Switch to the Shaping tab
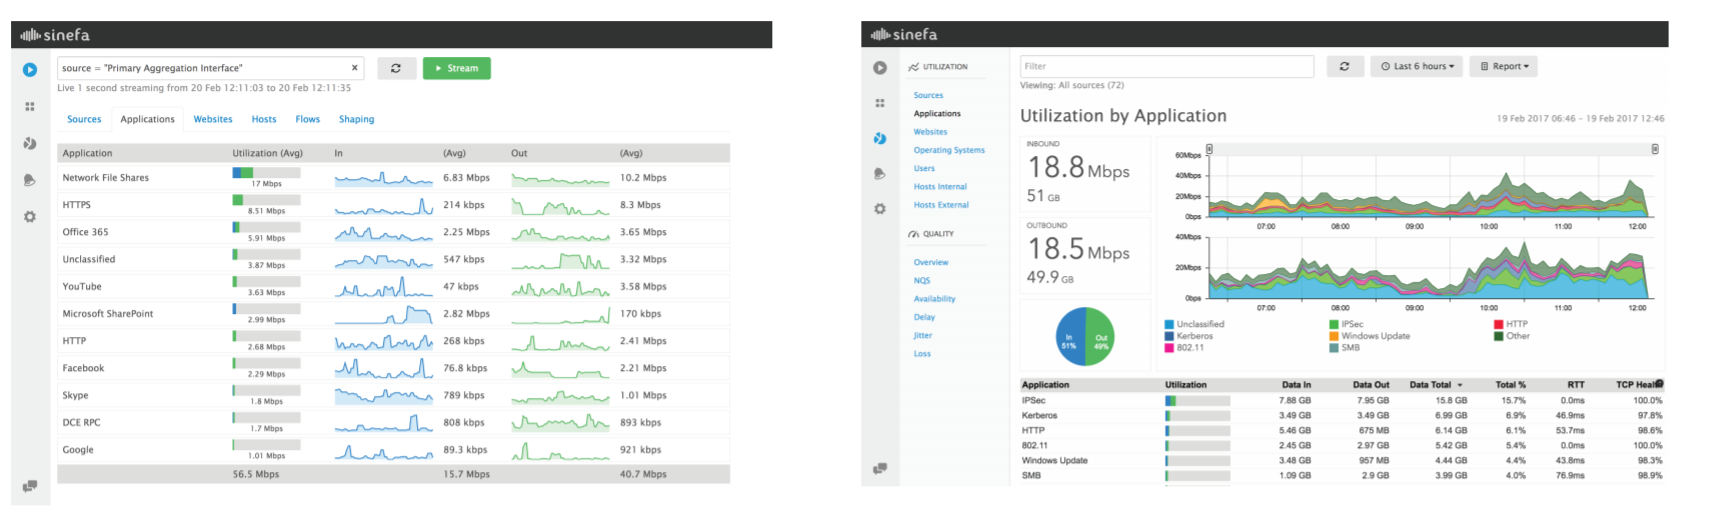The width and height of the screenshot is (1712, 522). (356, 119)
